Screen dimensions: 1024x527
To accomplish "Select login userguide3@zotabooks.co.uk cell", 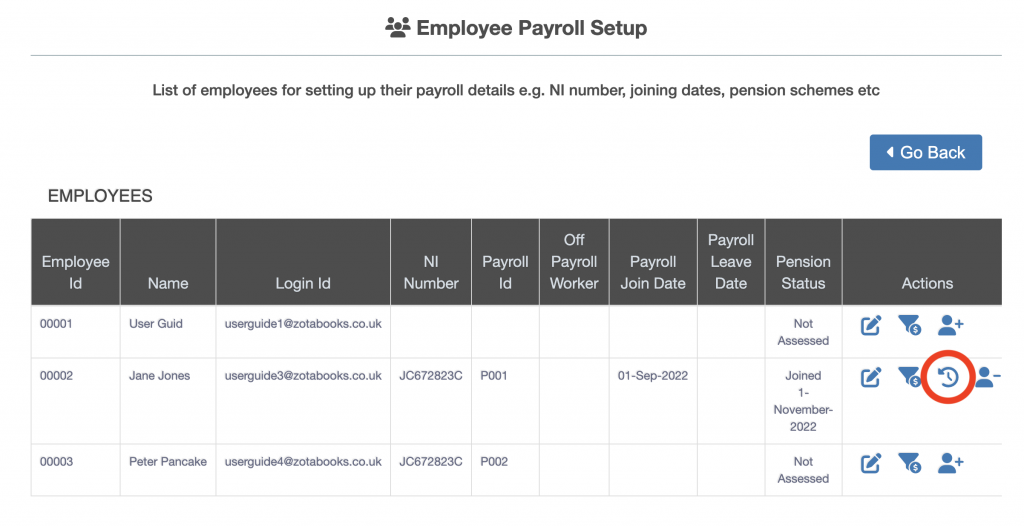I will [303, 376].
